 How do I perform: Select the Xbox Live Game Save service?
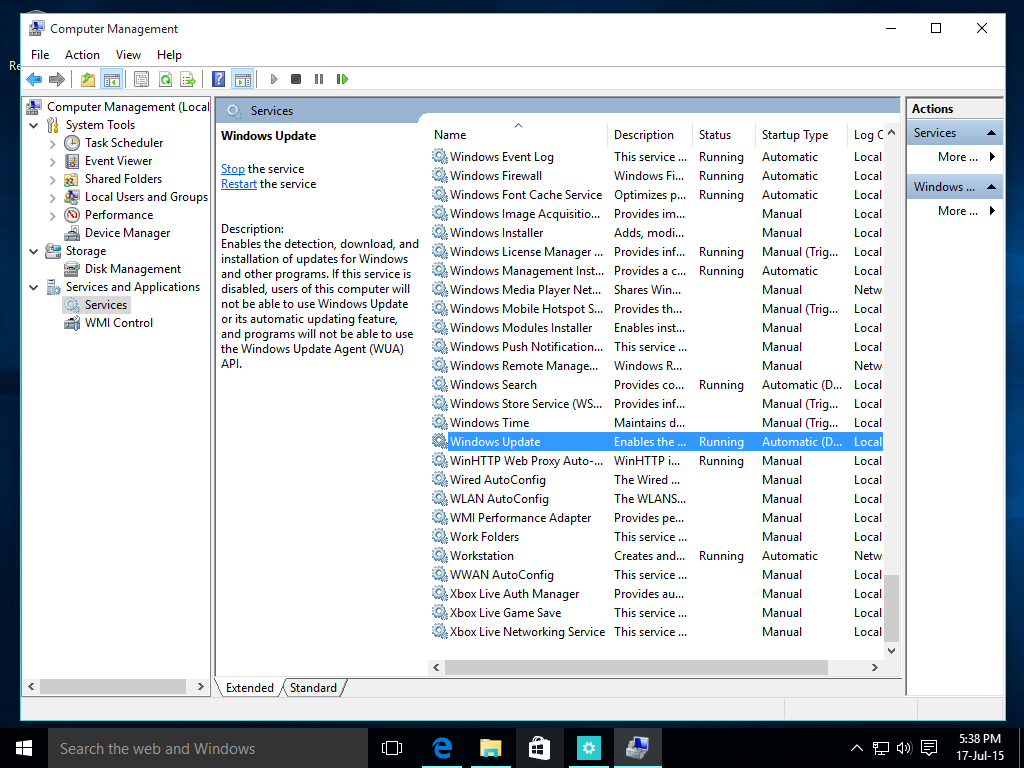[656, 613]
